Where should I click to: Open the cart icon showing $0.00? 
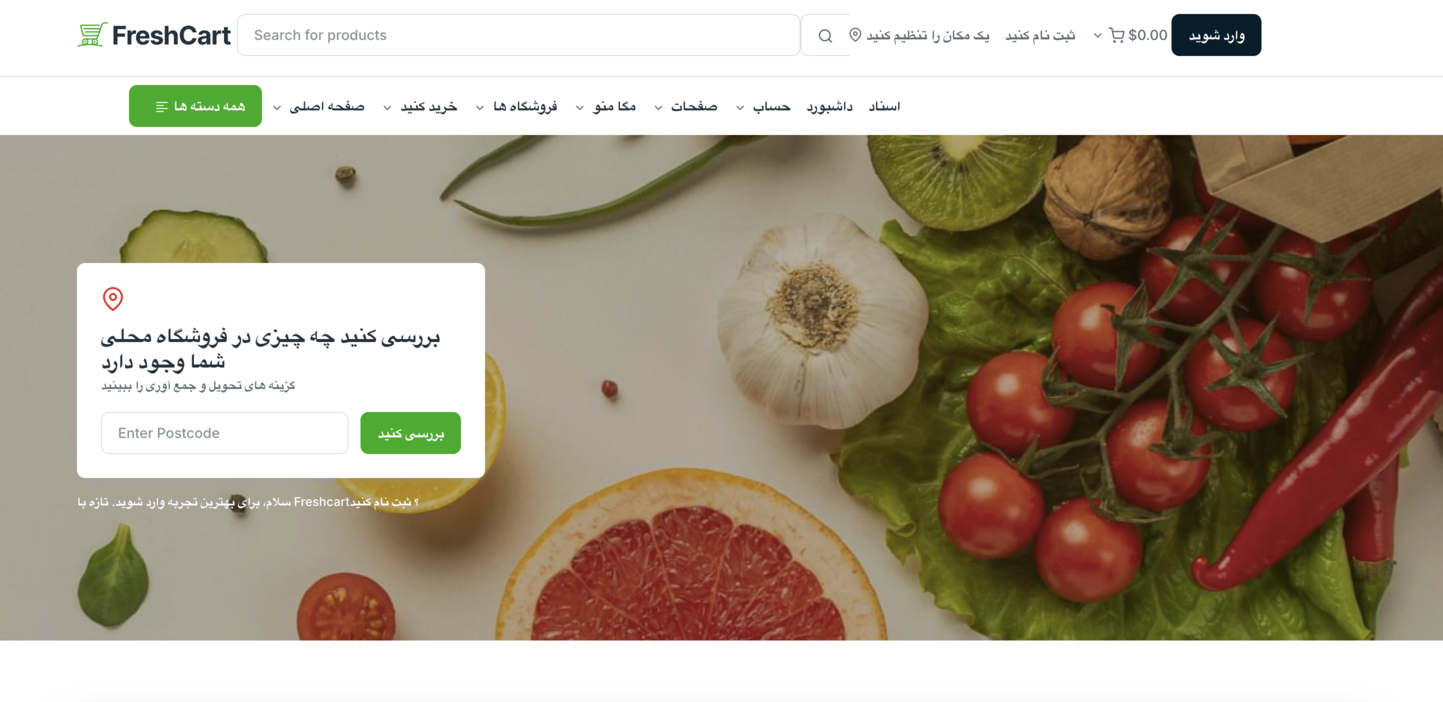click(1117, 35)
